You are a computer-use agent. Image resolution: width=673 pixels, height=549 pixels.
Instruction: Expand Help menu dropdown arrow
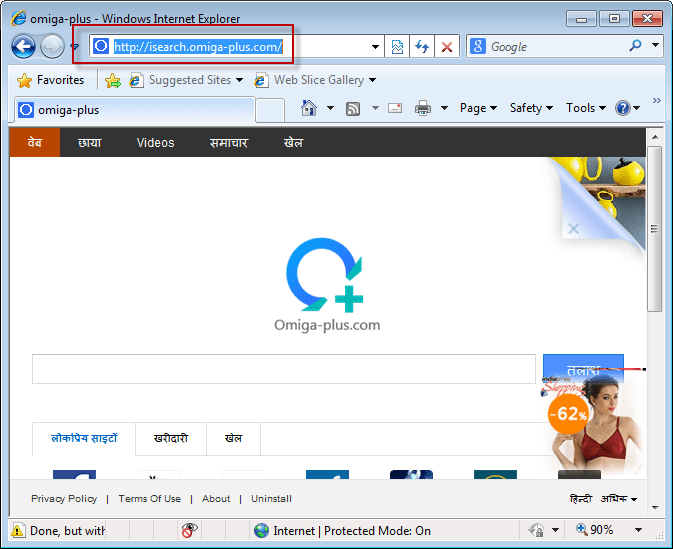pos(637,108)
